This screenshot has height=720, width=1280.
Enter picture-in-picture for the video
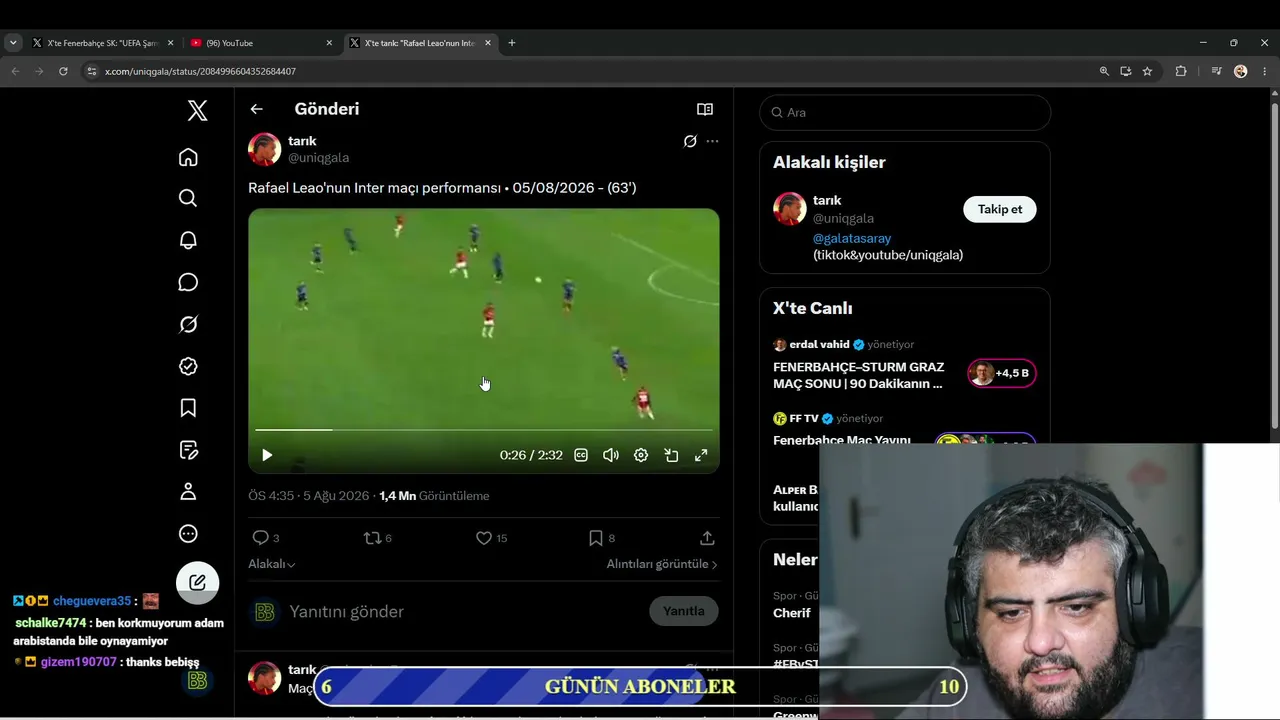point(671,455)
